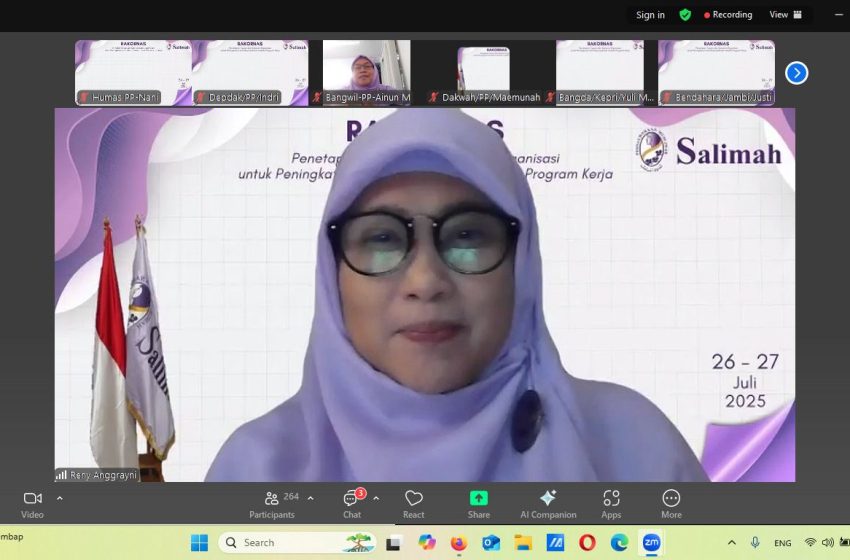This screenshot has width=850, height=560.
Task: Open Firefox from the Windows taskbar
Action: pyautogui.click(x=459, y=543)
